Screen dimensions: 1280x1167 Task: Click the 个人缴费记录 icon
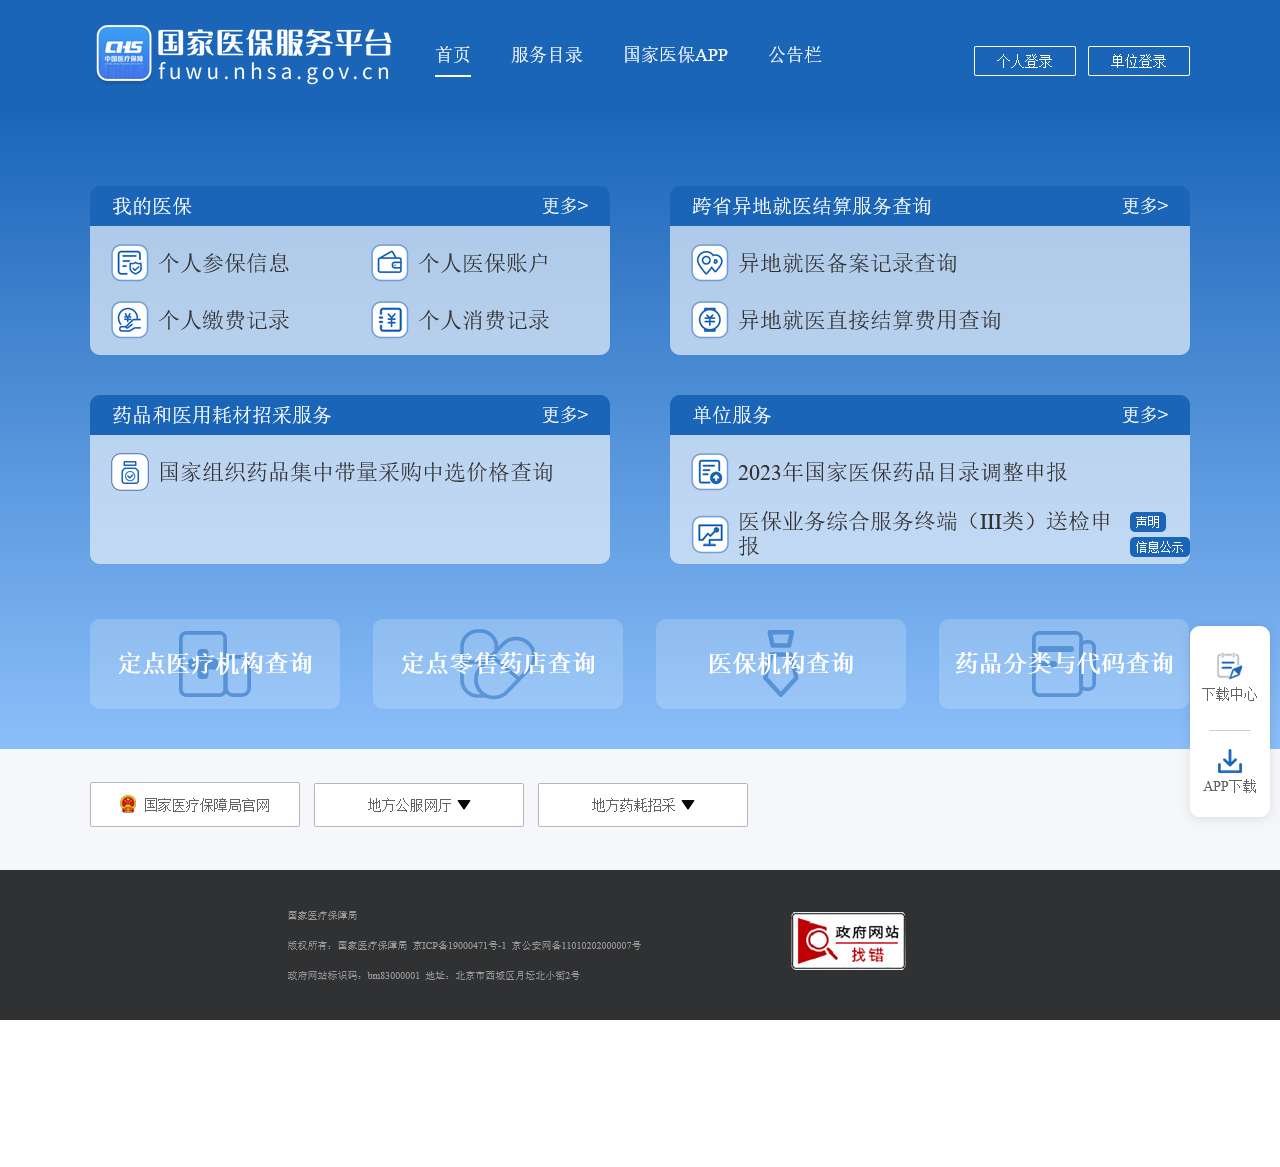130,320
